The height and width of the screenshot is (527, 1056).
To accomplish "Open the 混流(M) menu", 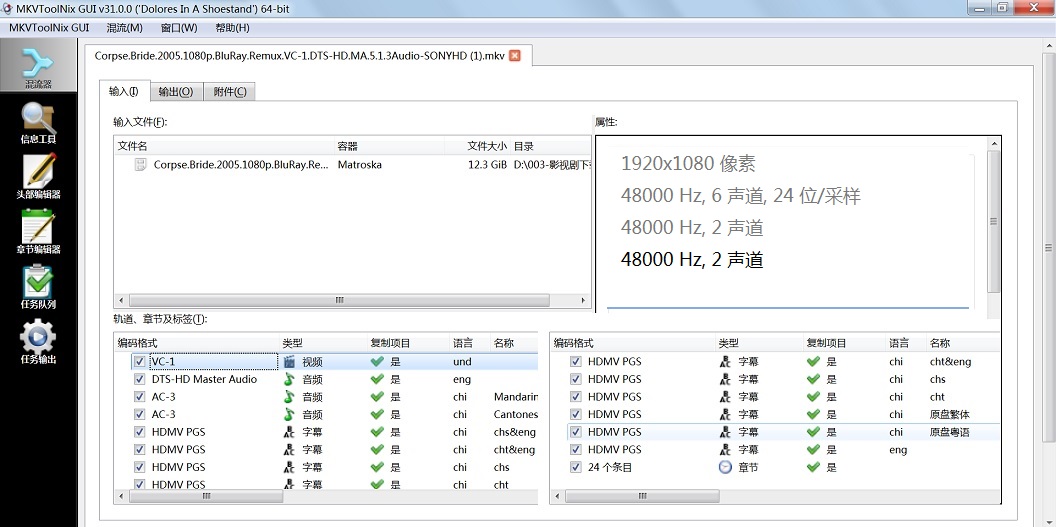I will (124, 27).
